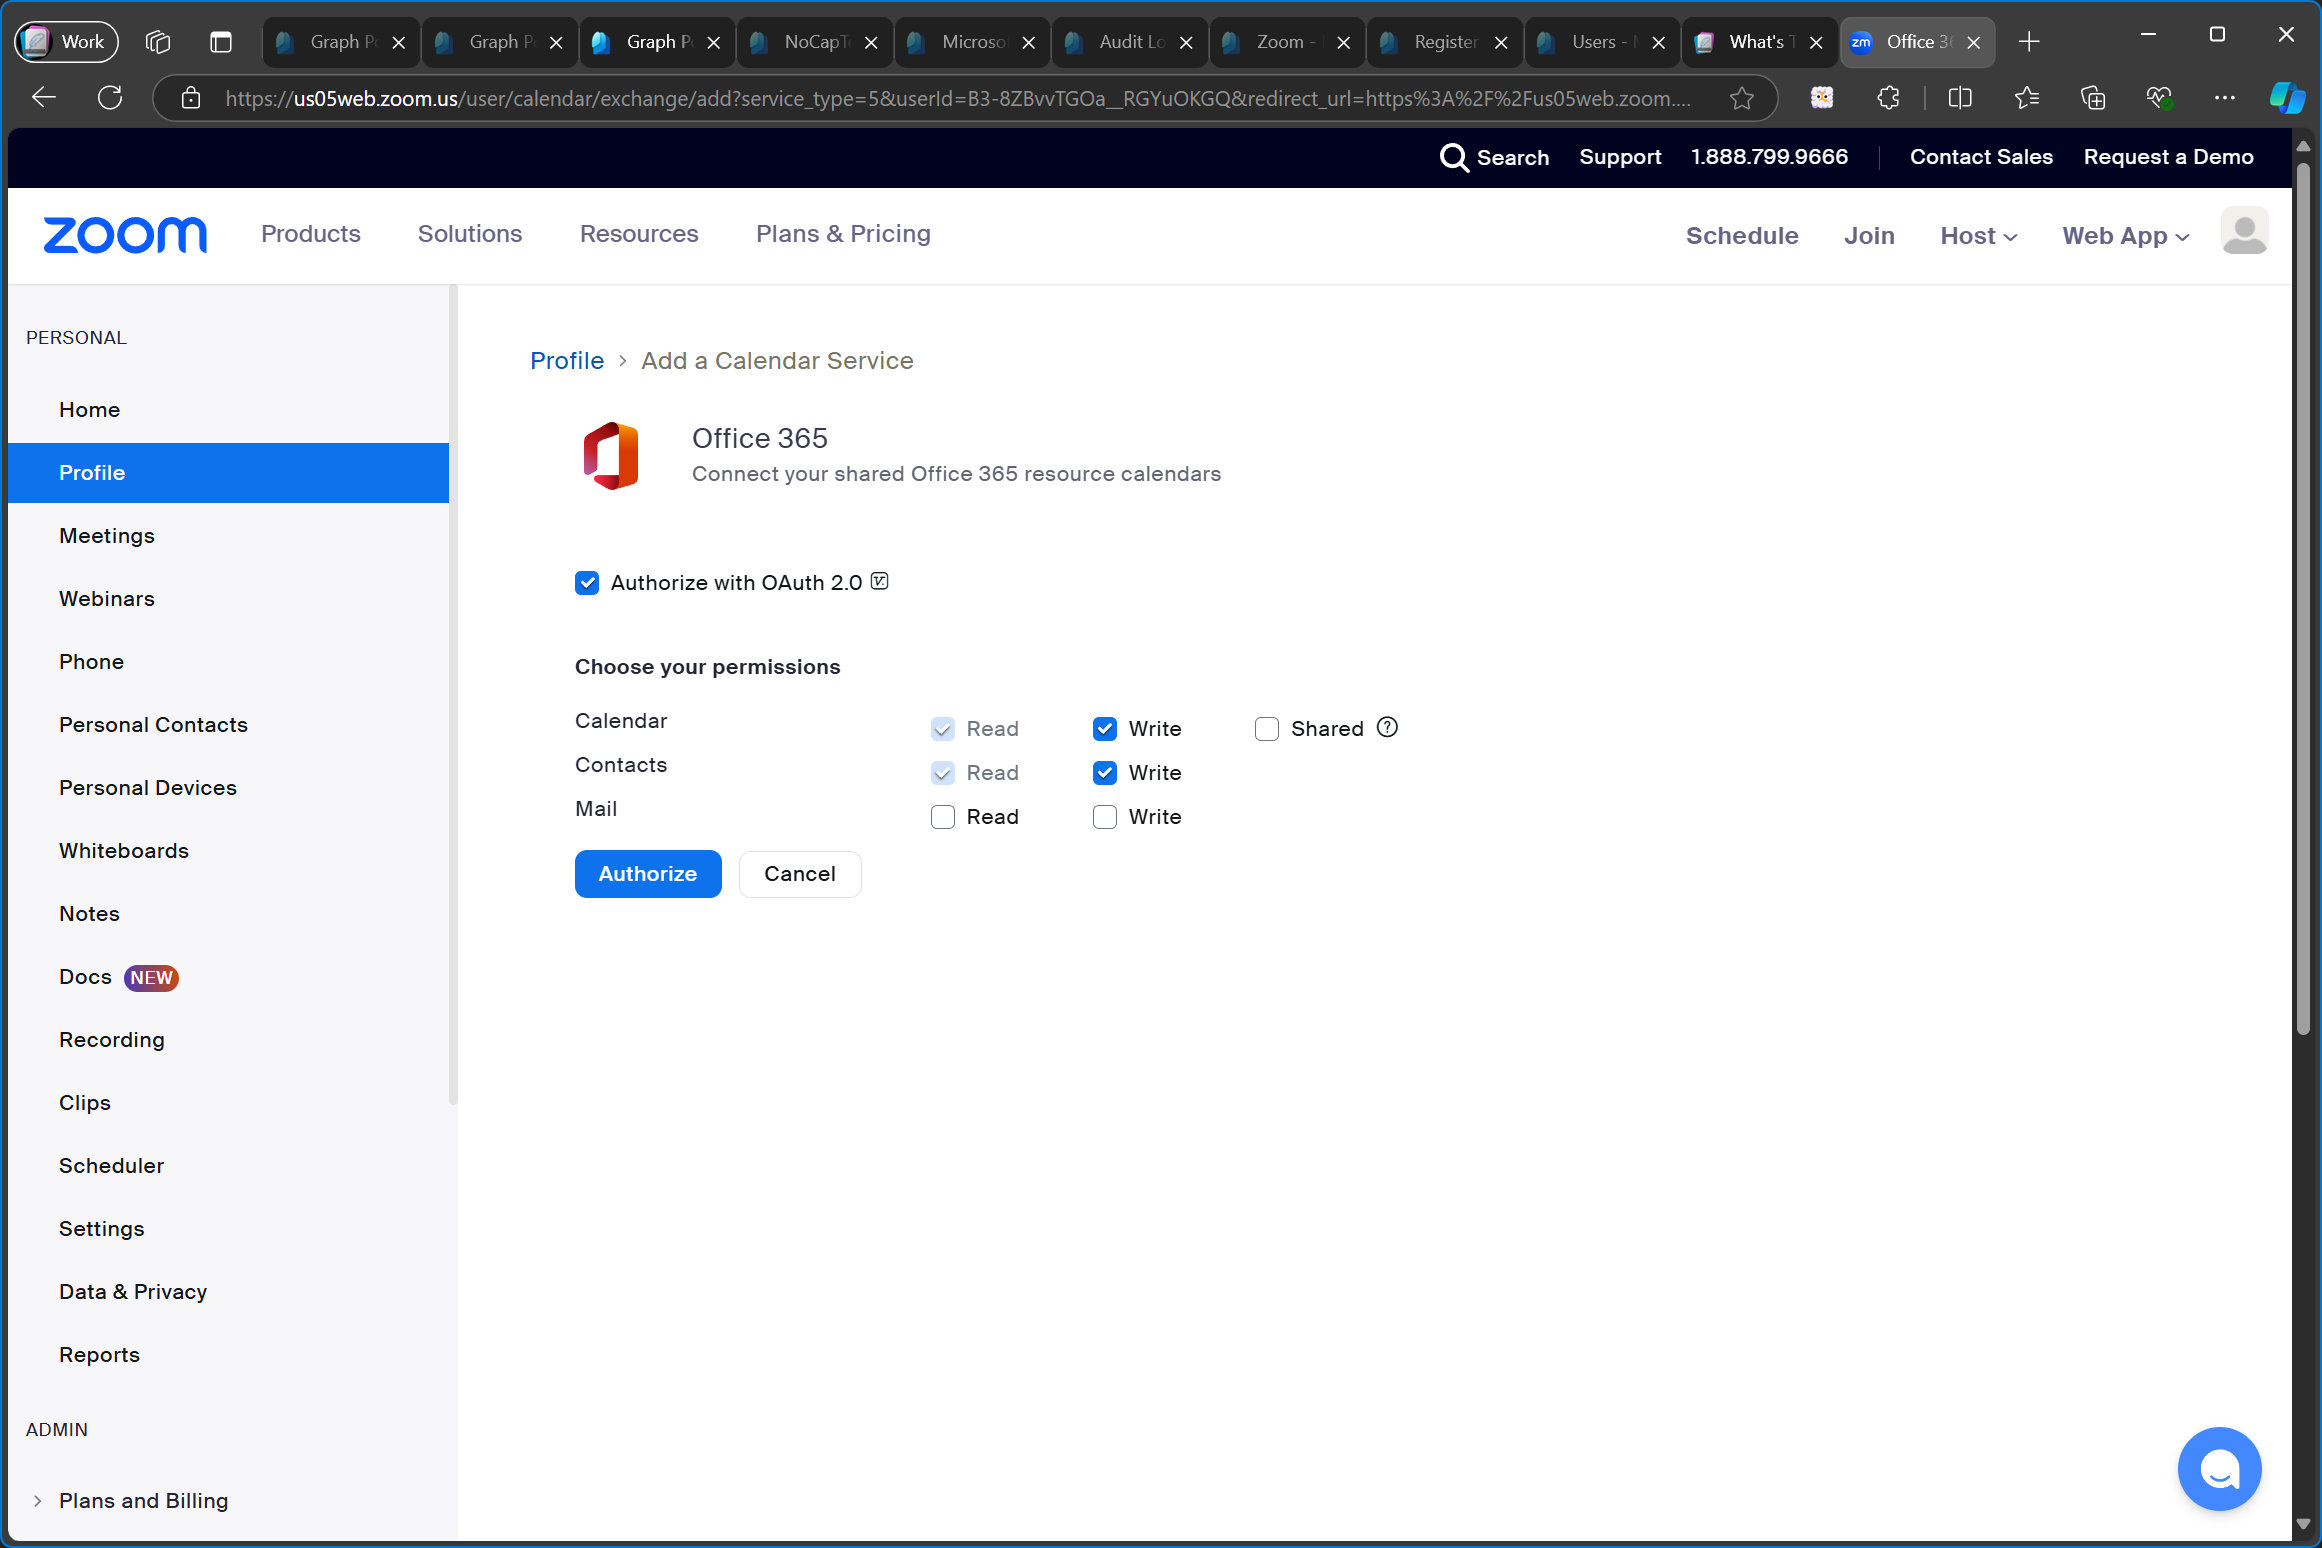Viewport: 2322px width, 1548px height.
Task: Open browser settings ellipsis menu
Action: click(2225, 98)
